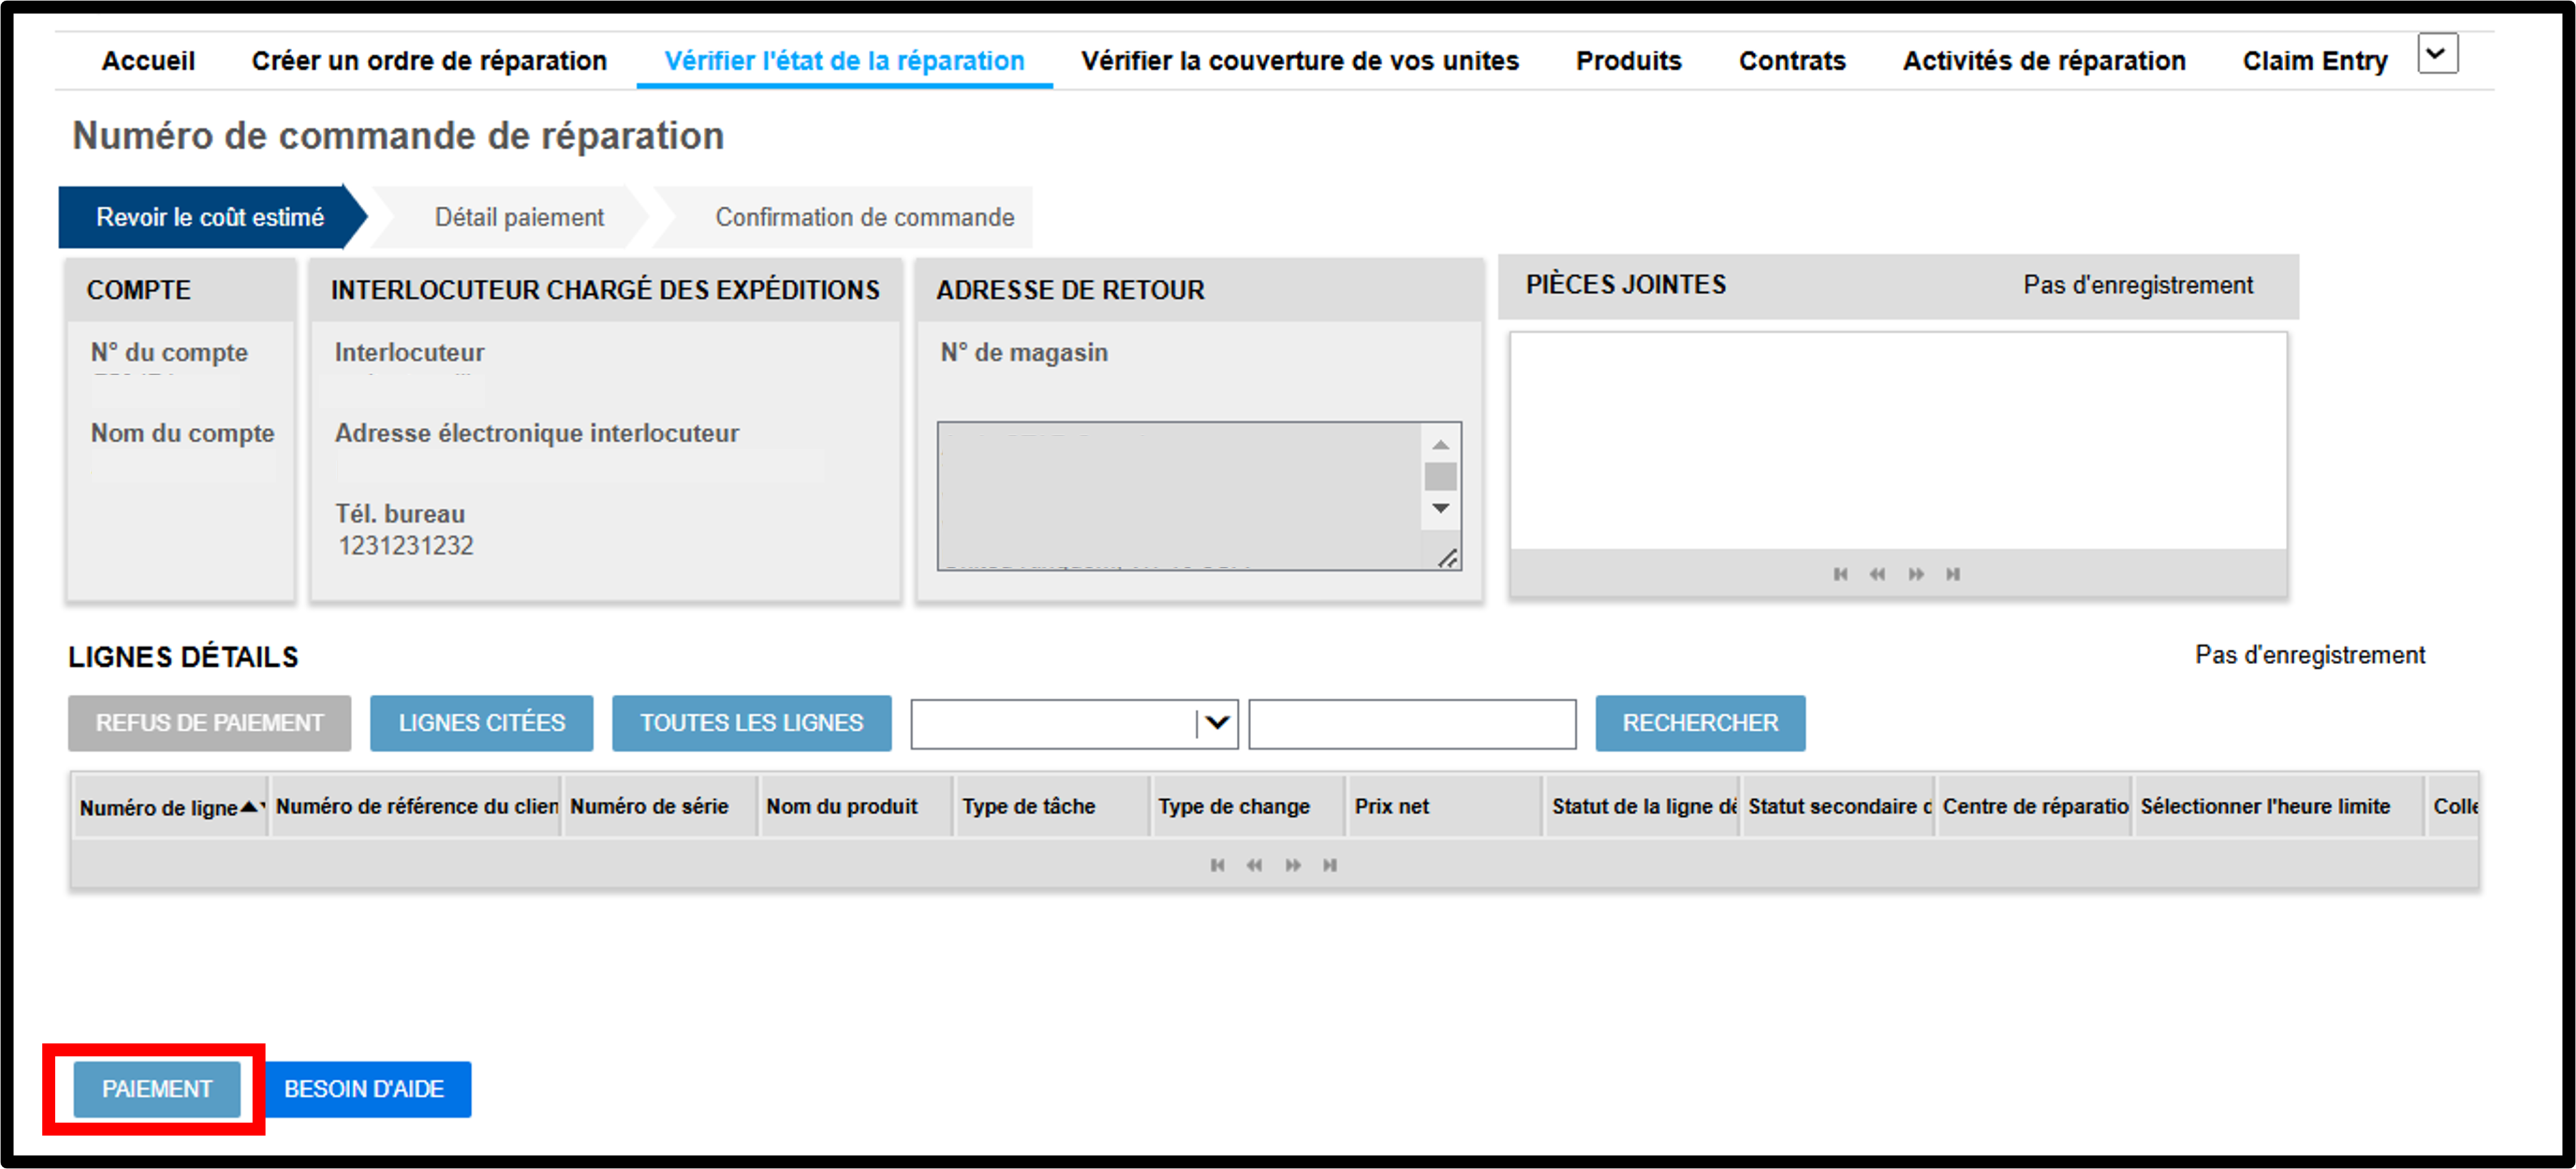Sort by Type de change column
The width and height of the screenshot is (2576, 1169).
[1247, 806]
